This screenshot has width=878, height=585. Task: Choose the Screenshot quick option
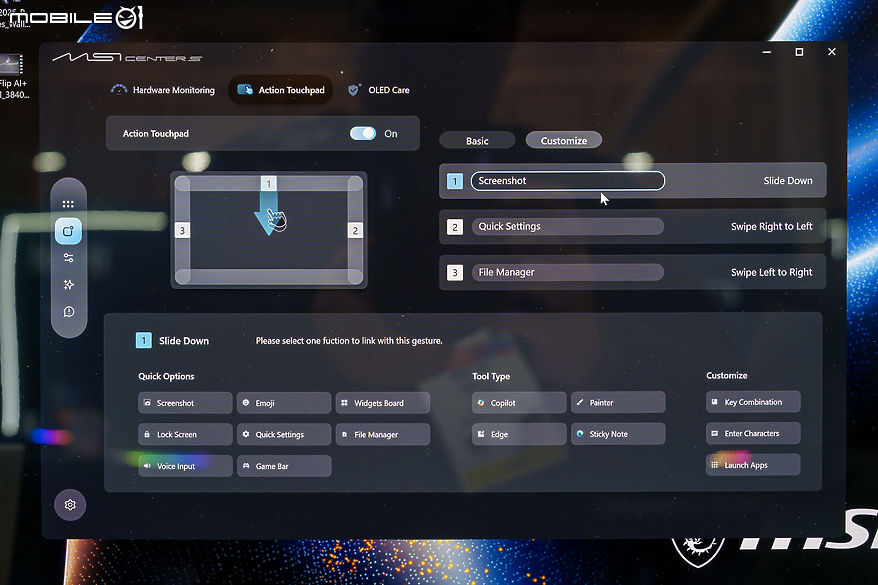click(185, 403)
